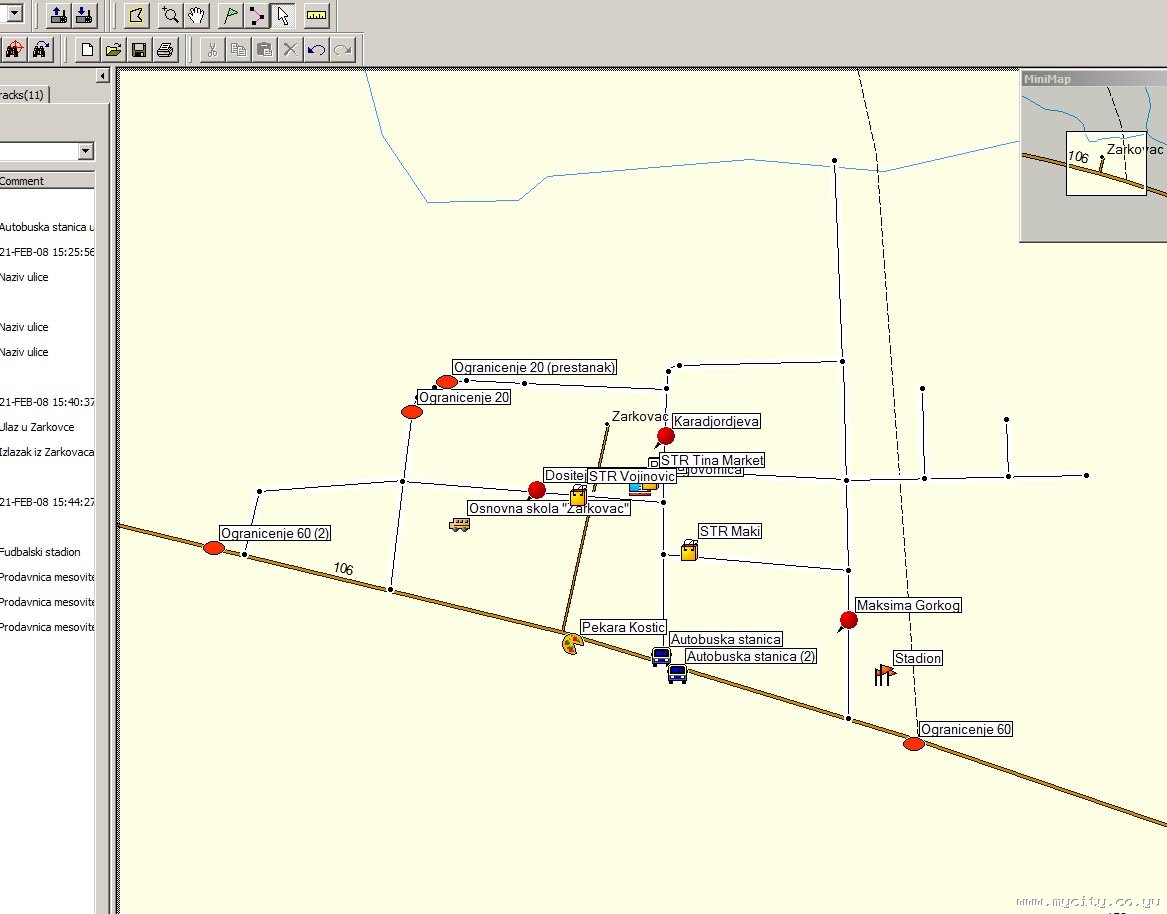Click the New document icon
Viewport: 1167px width, 914px height.
click(87, 50)
